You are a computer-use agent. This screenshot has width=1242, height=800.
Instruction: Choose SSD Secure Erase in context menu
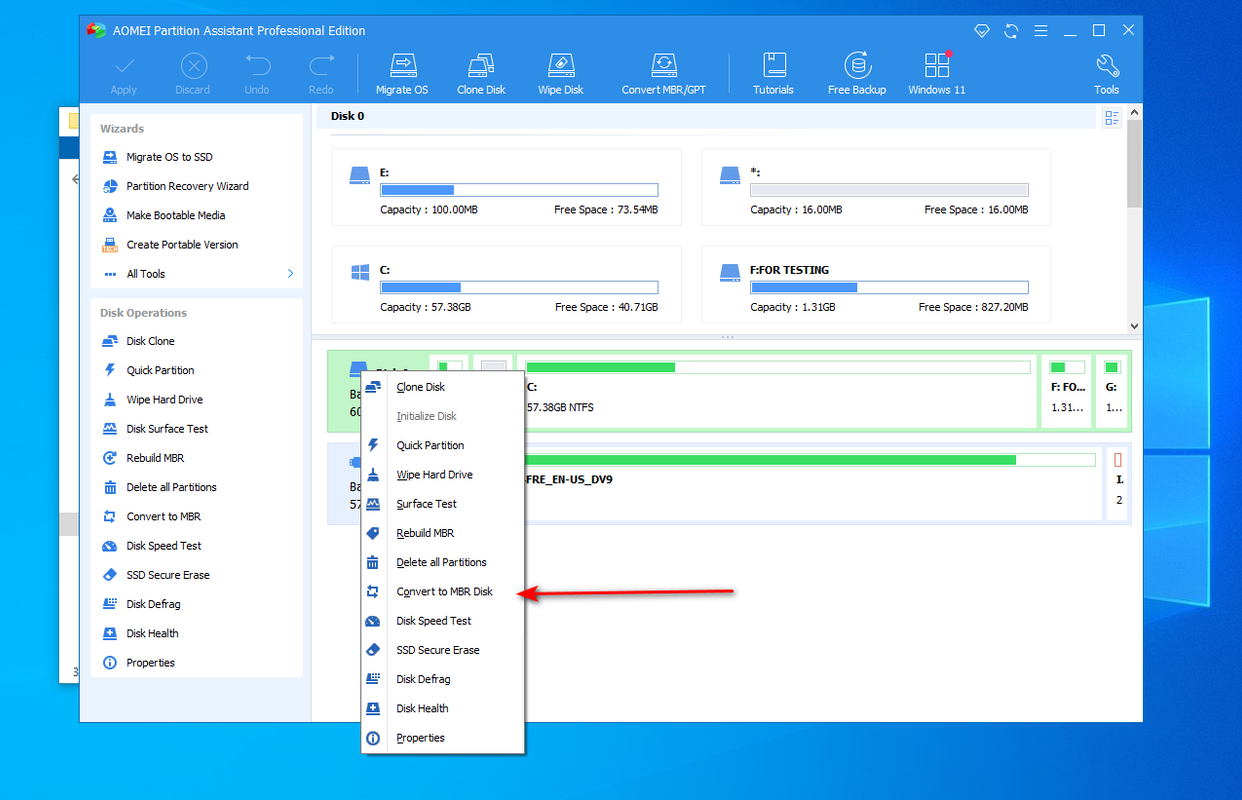click(x=443, y=650)
